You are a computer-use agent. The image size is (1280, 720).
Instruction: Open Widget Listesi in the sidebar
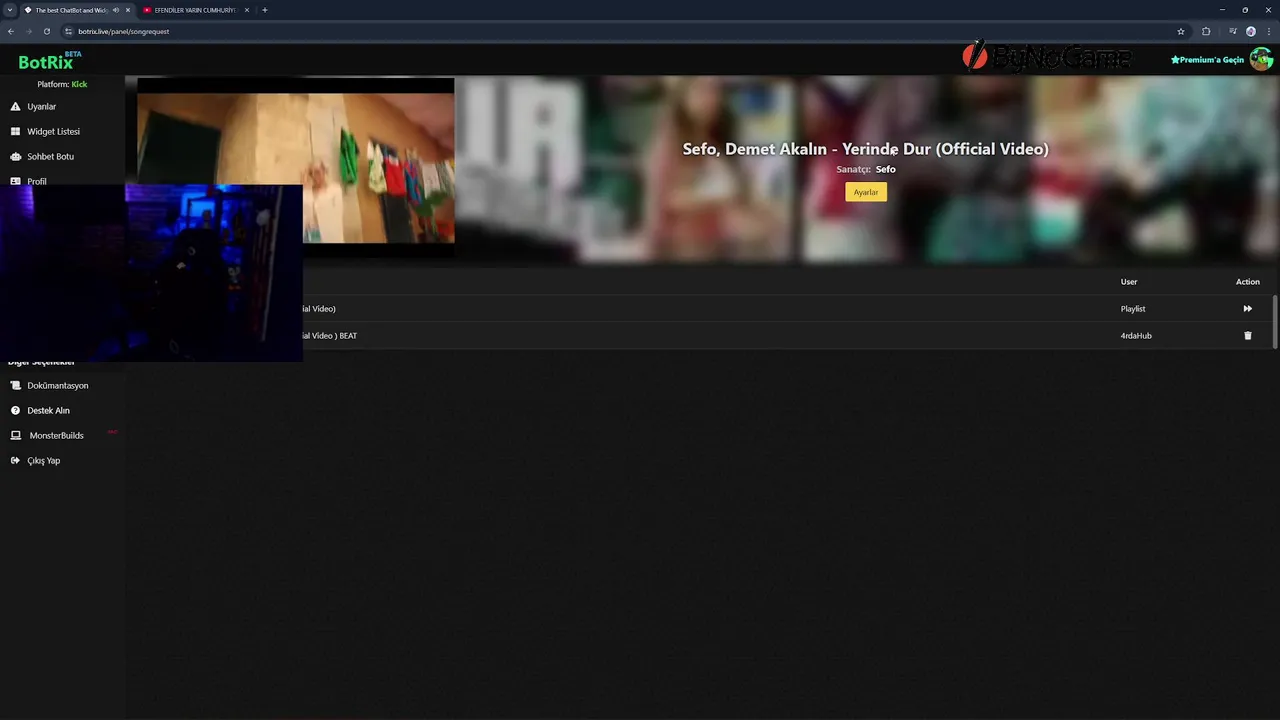[53, 131]
